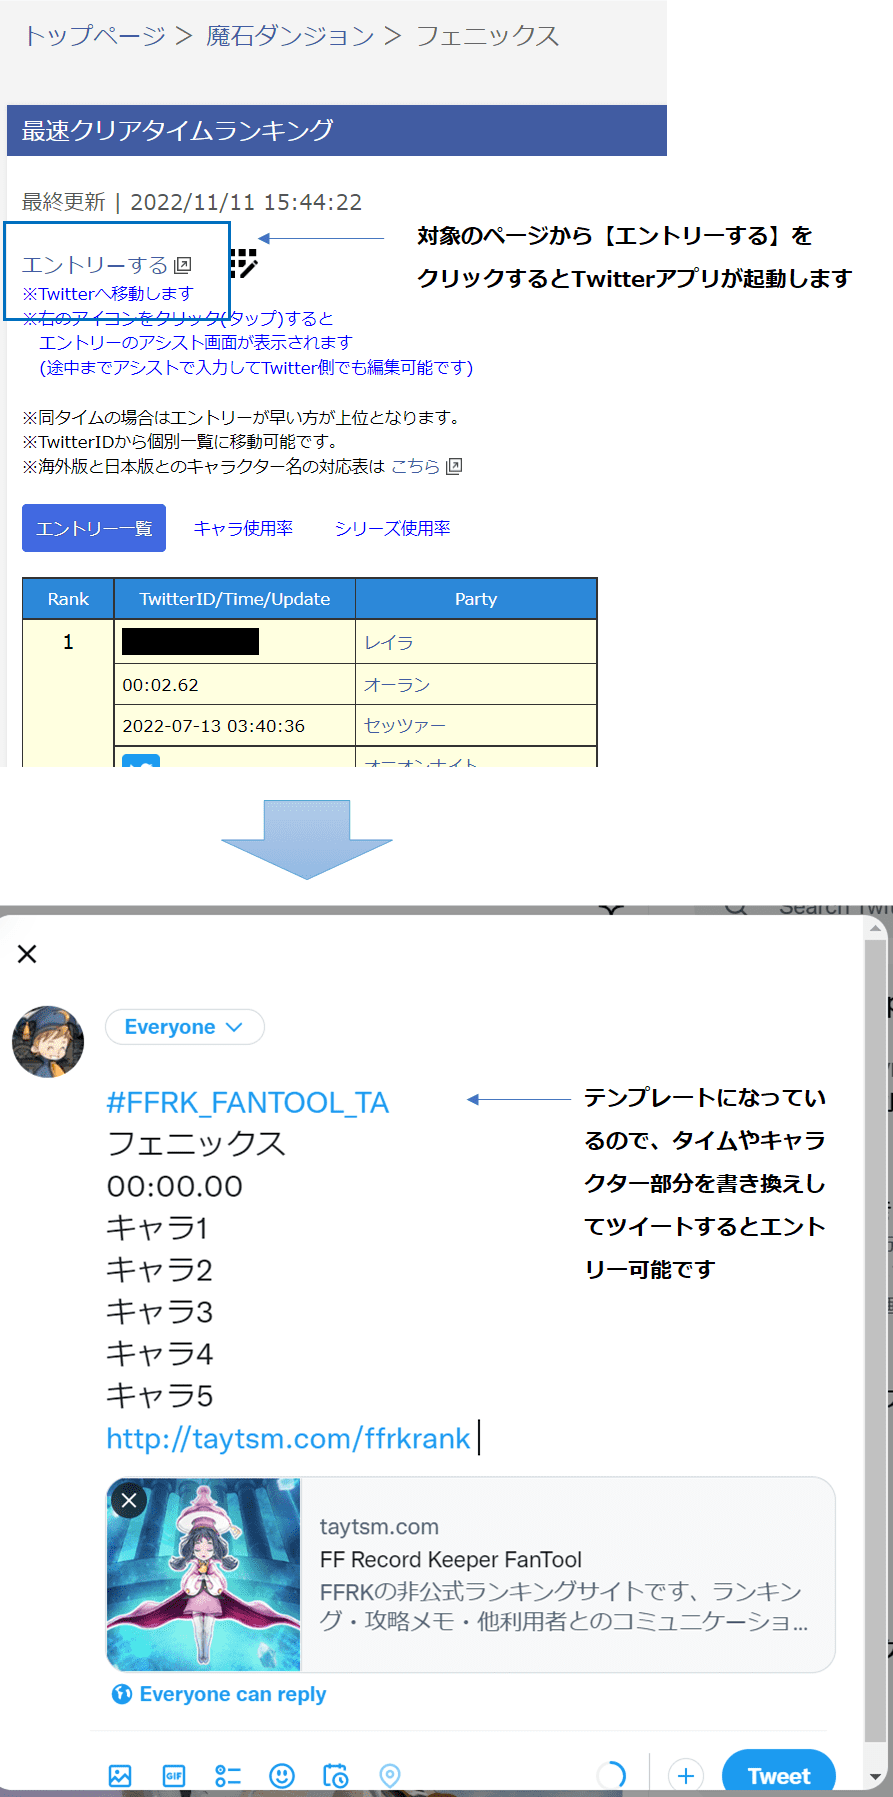
Task: Click the entry assist grid icon
Action: coord(243,263)
